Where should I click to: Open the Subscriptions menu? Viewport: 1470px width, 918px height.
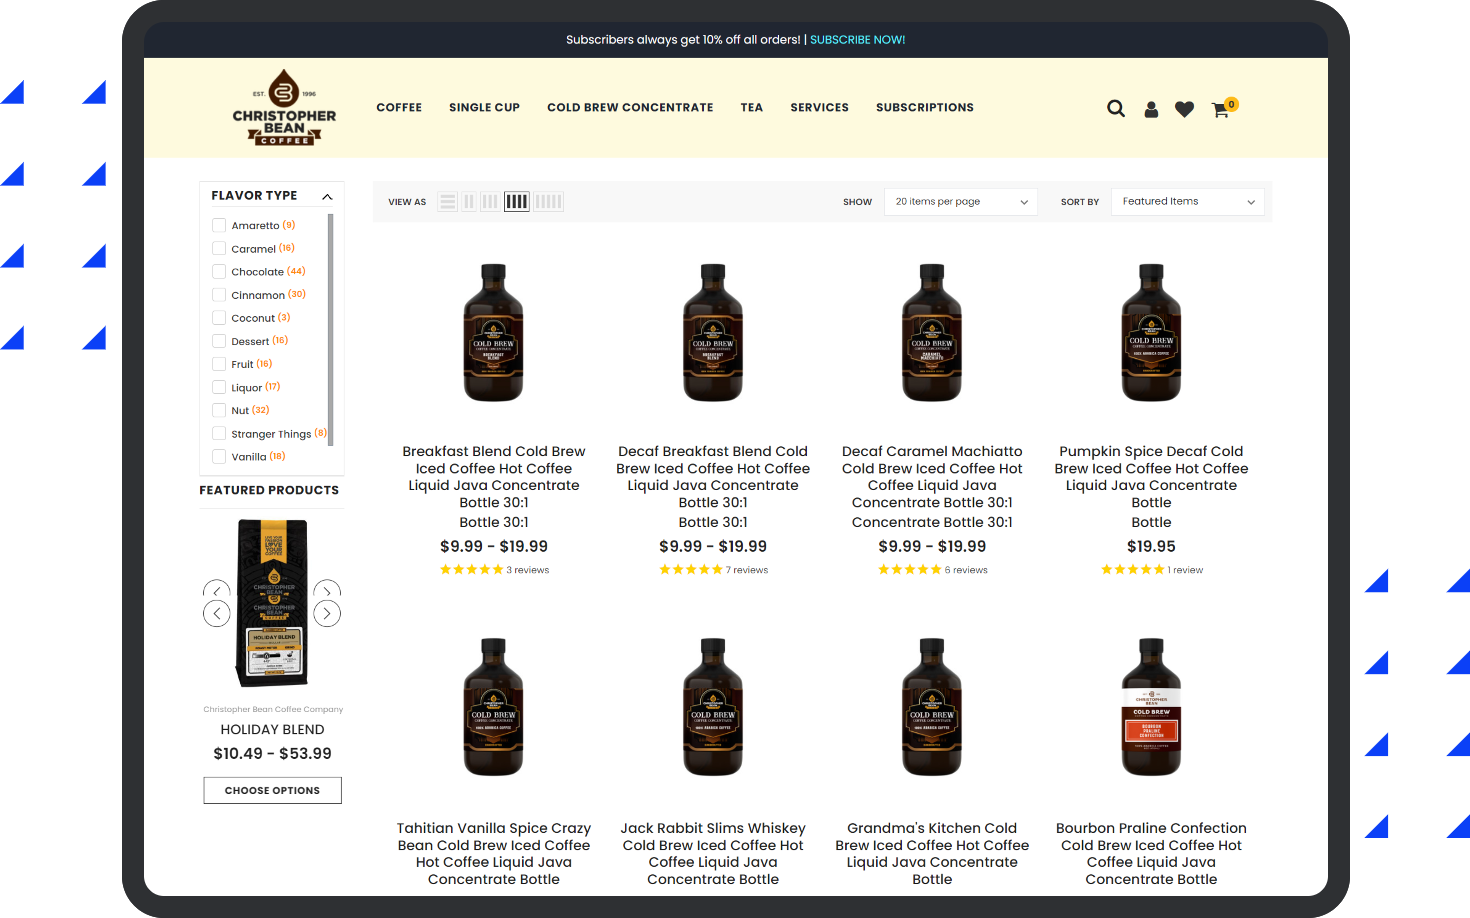pos(925,108)
